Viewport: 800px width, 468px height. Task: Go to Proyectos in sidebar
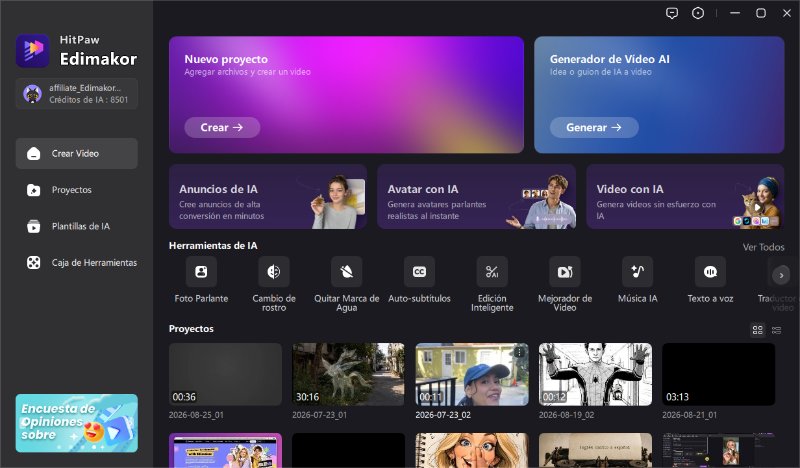coord(77,190)
